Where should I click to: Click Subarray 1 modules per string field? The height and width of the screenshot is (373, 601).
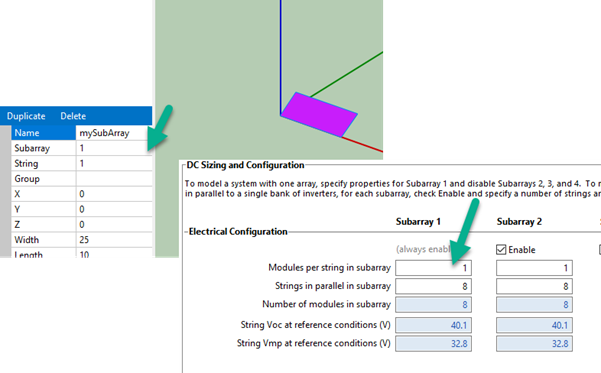pos(433,268)
